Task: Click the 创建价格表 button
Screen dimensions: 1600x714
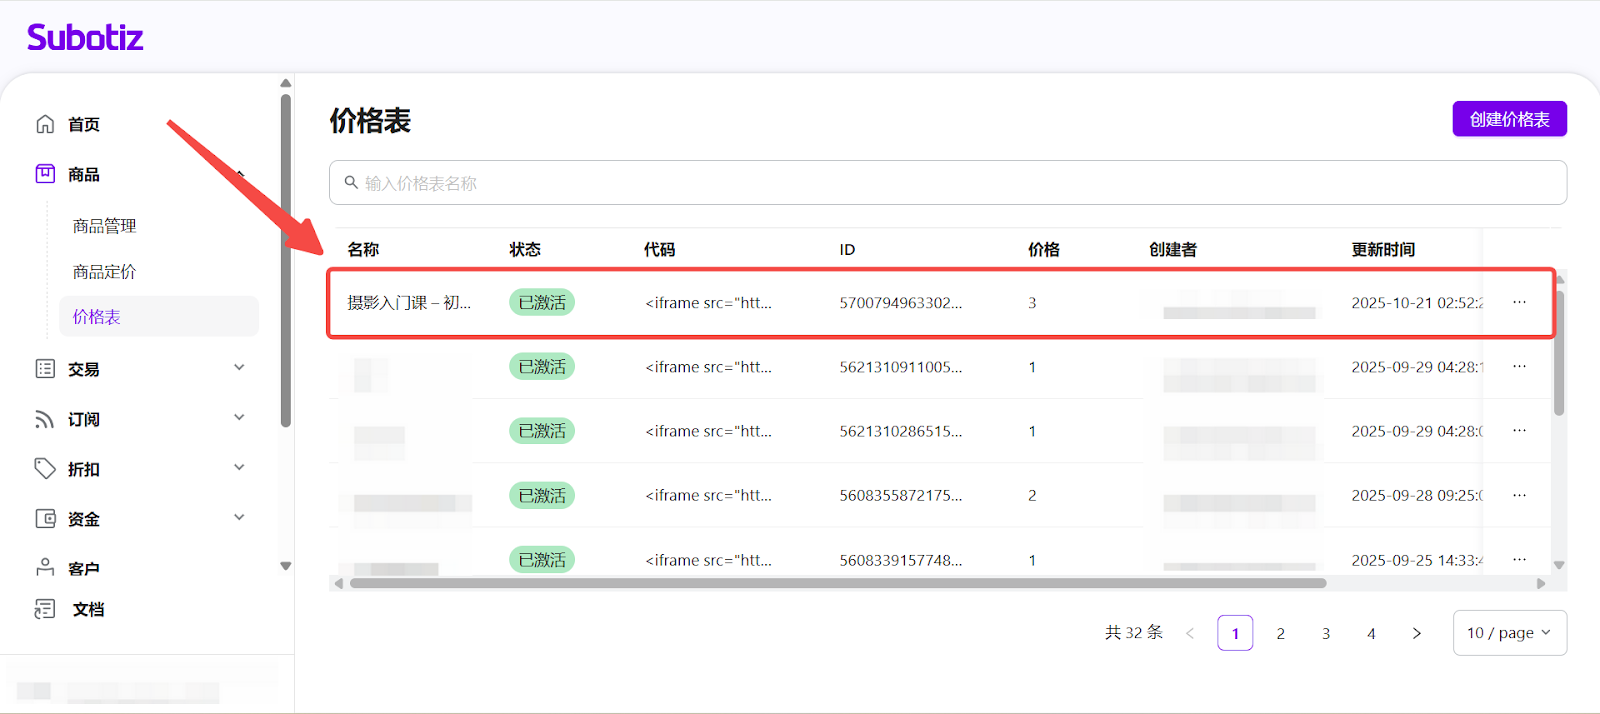Action: tap(1509, 119)
